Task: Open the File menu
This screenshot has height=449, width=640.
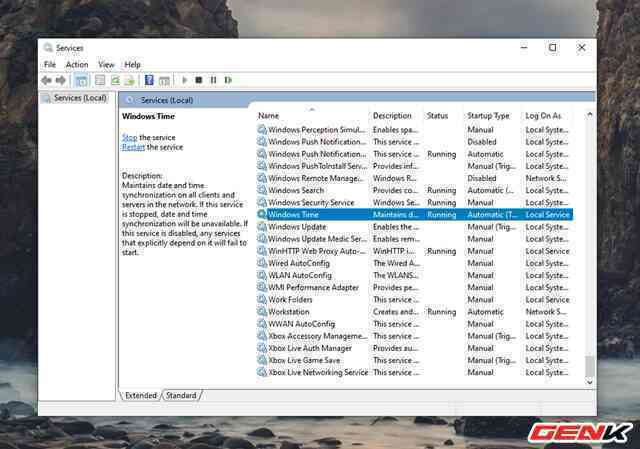Action: coord(50,64)
